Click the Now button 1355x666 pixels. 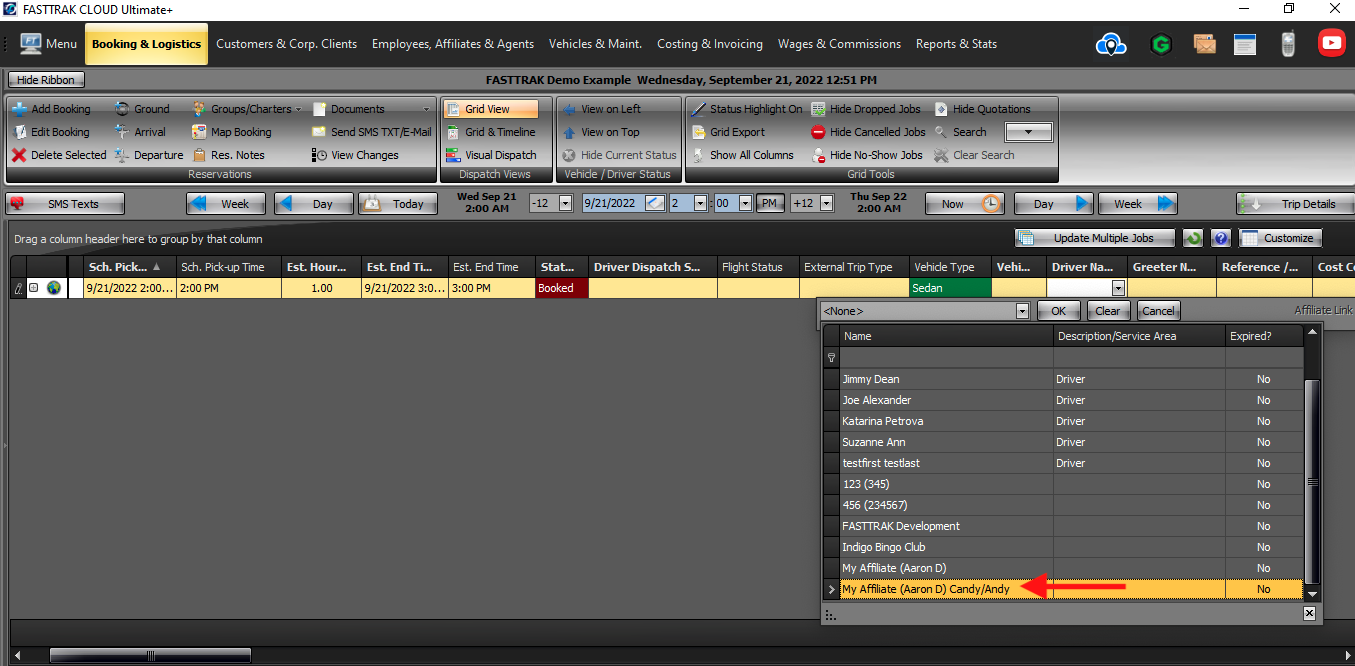965,204
